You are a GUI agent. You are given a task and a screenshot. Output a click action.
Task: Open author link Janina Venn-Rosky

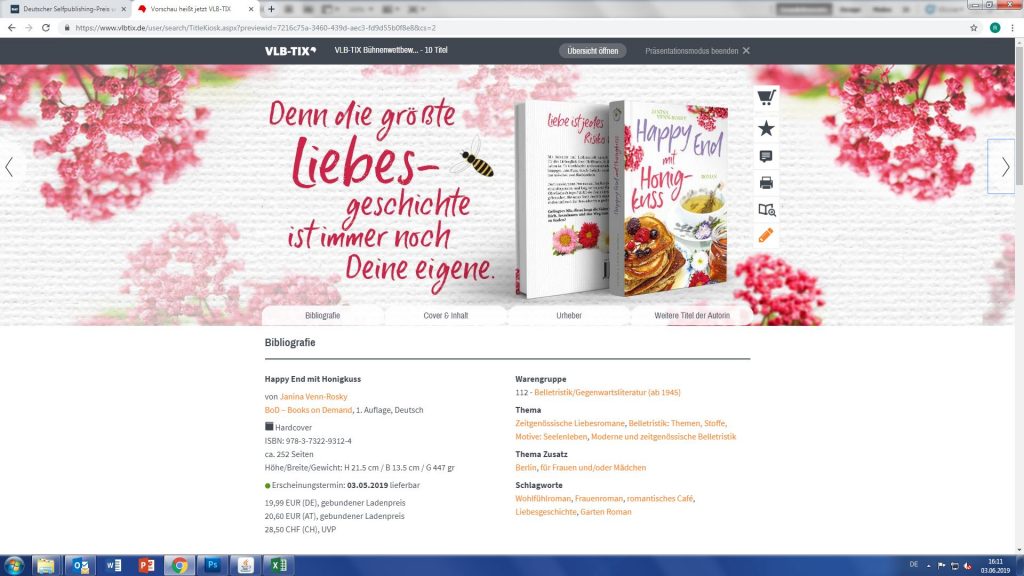coord(313,396)
